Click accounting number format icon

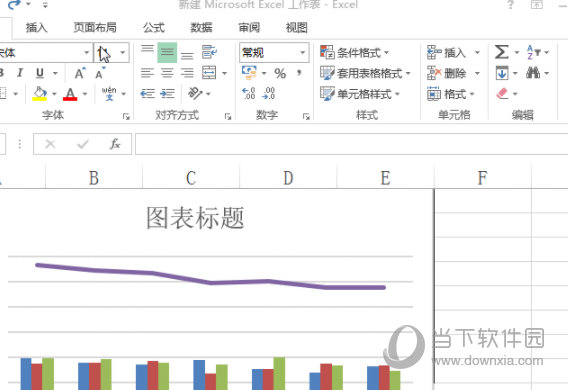pyautogui.click(x=249, y=73)
